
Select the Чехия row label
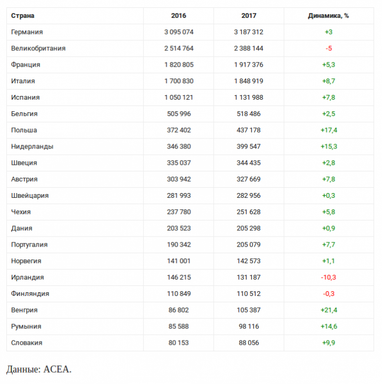pos(21,212)
